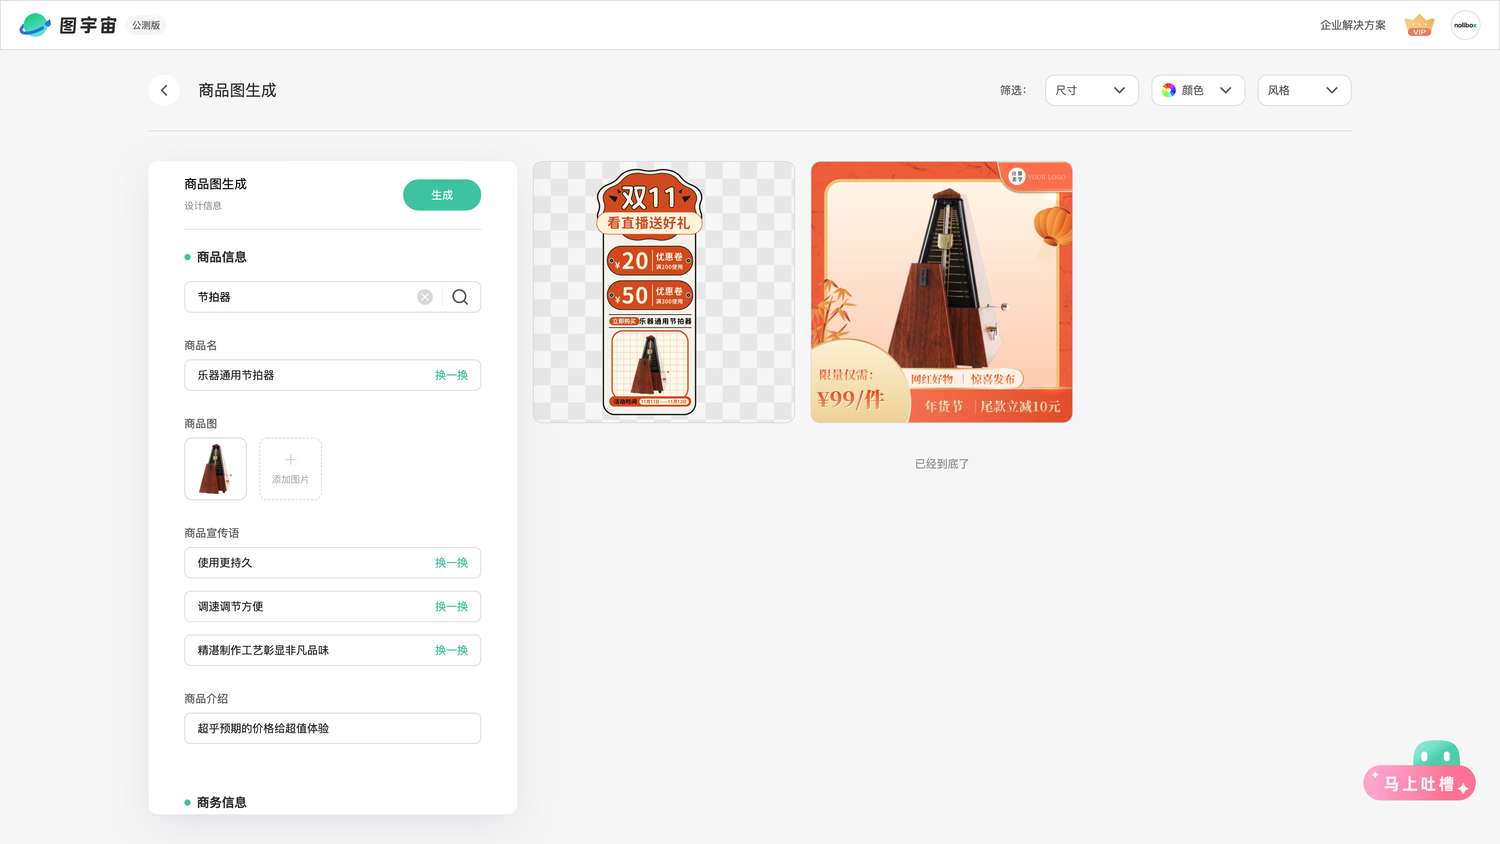Click the 生成 button
This screenshot has width=1500, height=844.
point(442,195)
